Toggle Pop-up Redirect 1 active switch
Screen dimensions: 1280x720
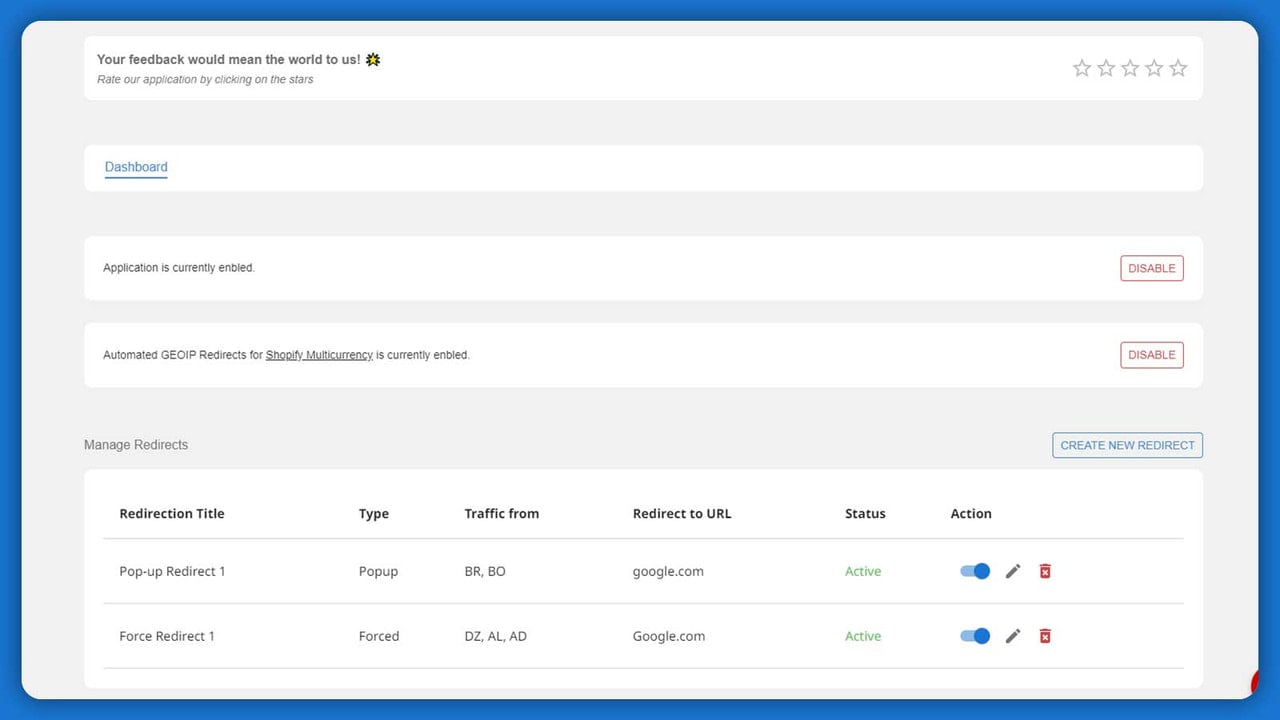[975, 571]
